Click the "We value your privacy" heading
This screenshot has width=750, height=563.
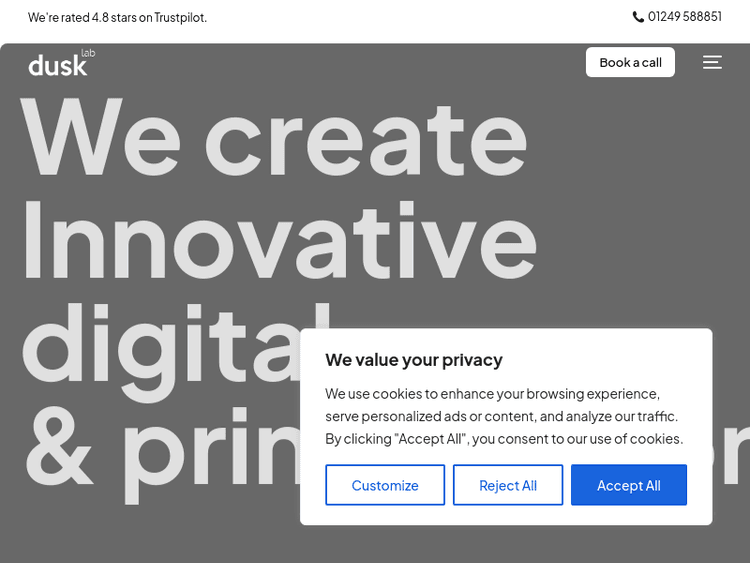click(x=414, y=360)
